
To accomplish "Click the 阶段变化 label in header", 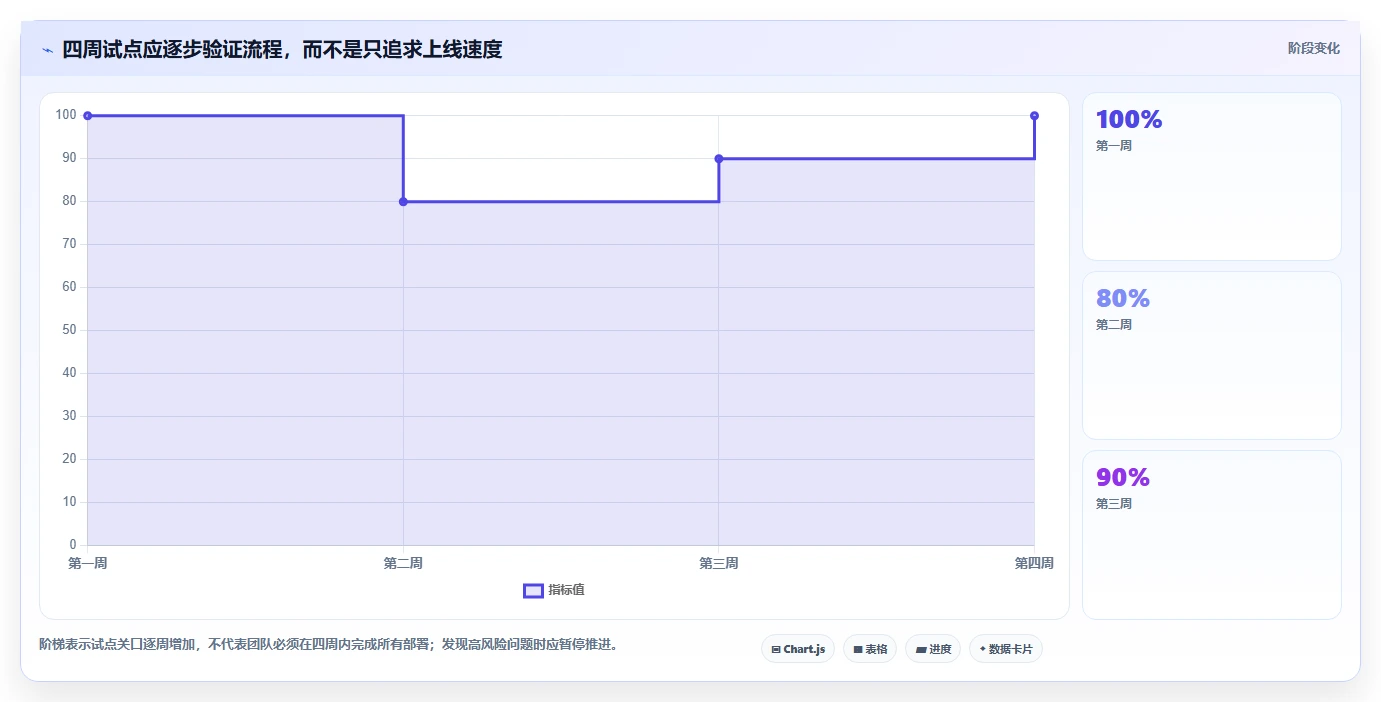I will pos(1313,49).
